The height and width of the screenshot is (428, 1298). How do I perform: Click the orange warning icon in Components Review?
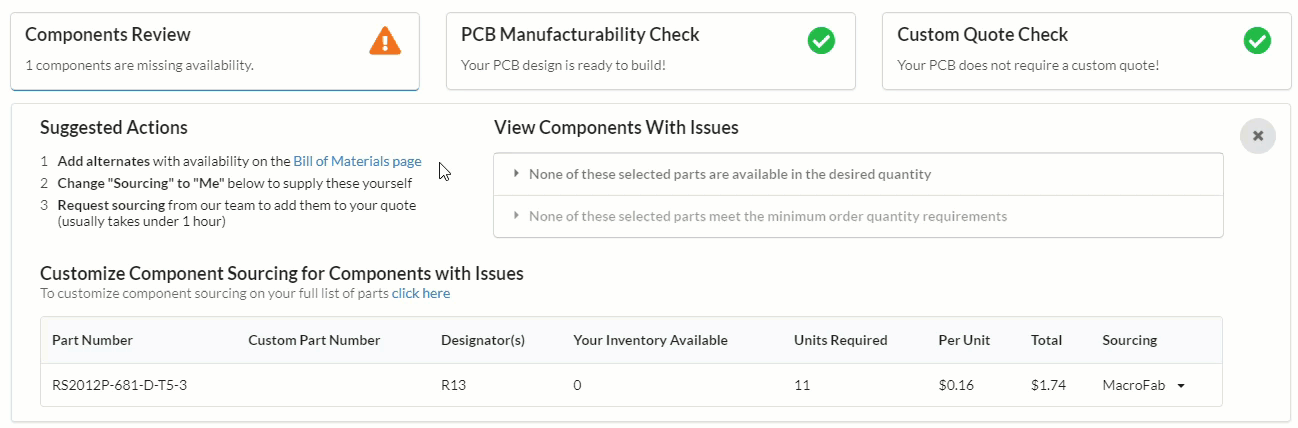[x=385, y=41]
